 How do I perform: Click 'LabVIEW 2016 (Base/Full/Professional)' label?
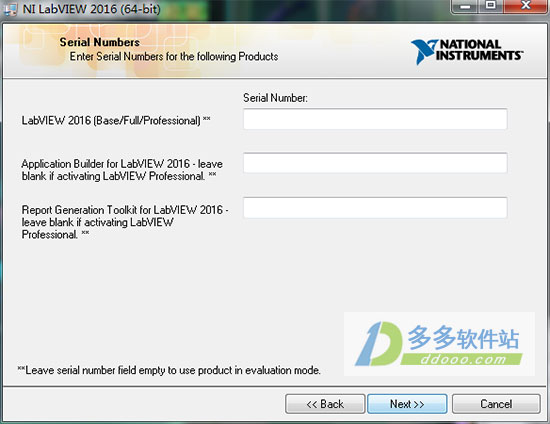[116, 120]
